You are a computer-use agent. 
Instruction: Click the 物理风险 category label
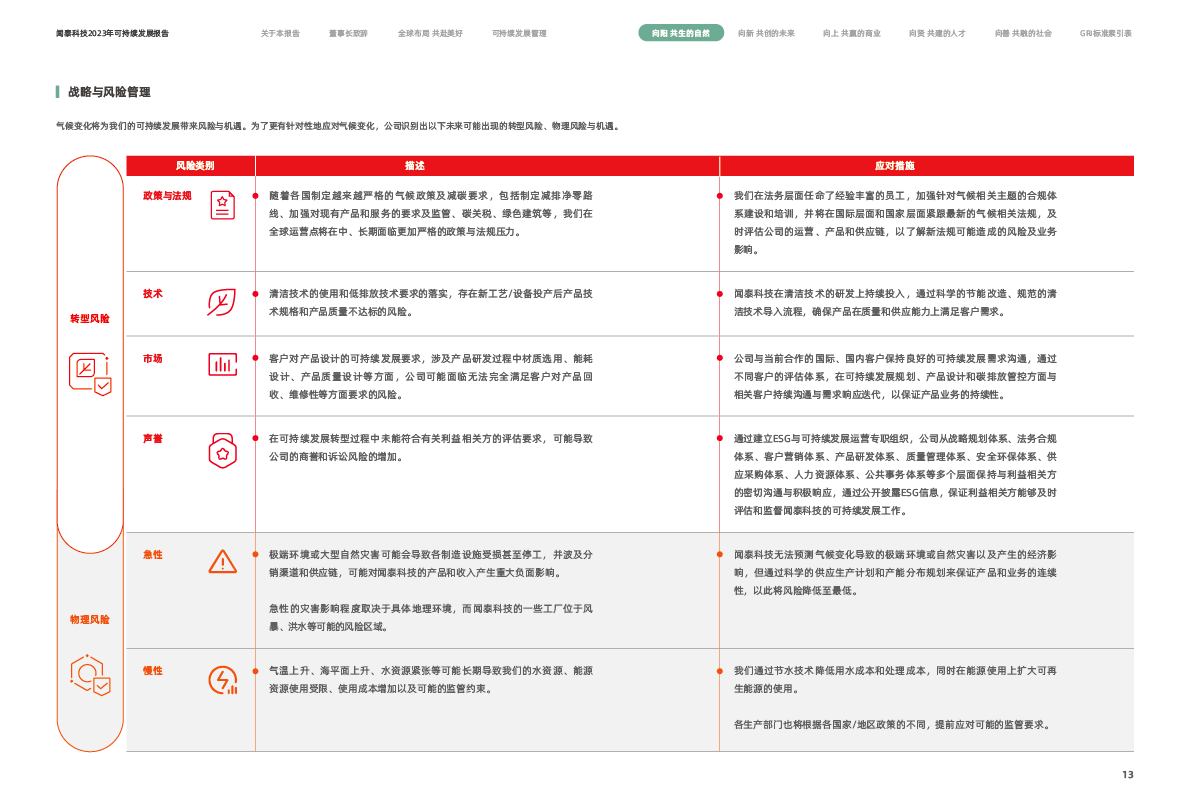[90, 620]
